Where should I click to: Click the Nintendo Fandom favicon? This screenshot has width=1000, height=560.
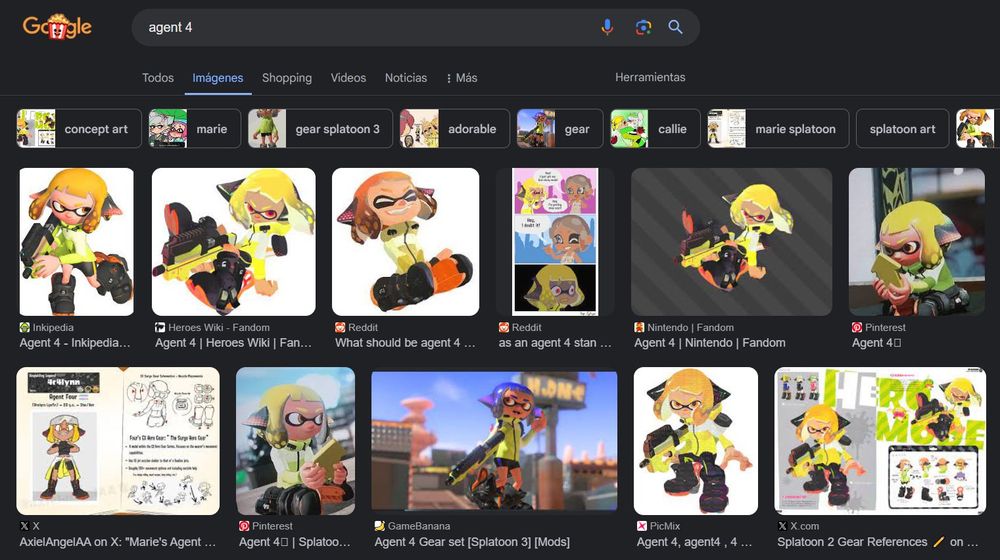click(639, 327)
